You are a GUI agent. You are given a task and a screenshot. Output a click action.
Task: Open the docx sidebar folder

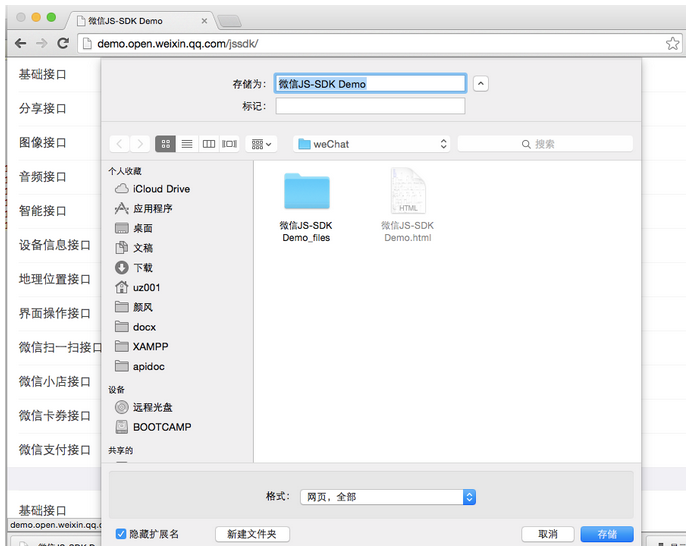(136, 327)
